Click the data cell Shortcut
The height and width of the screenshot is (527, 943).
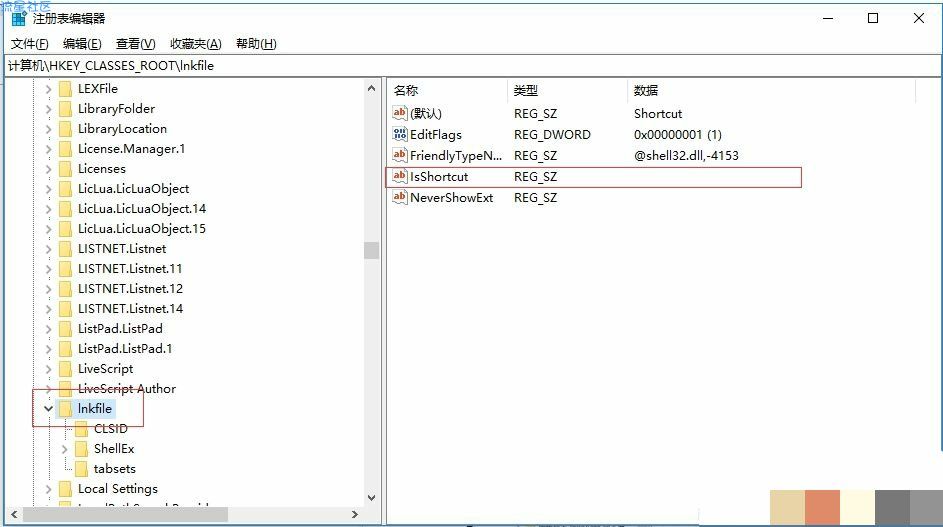658,113
